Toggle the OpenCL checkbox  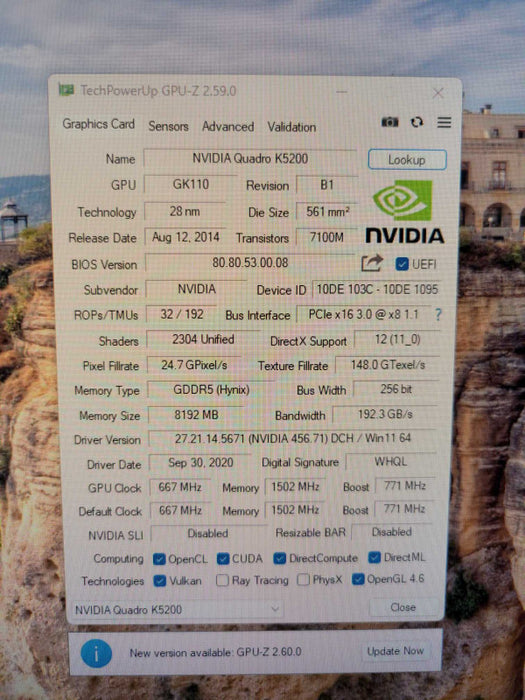[x=159, y=559]
